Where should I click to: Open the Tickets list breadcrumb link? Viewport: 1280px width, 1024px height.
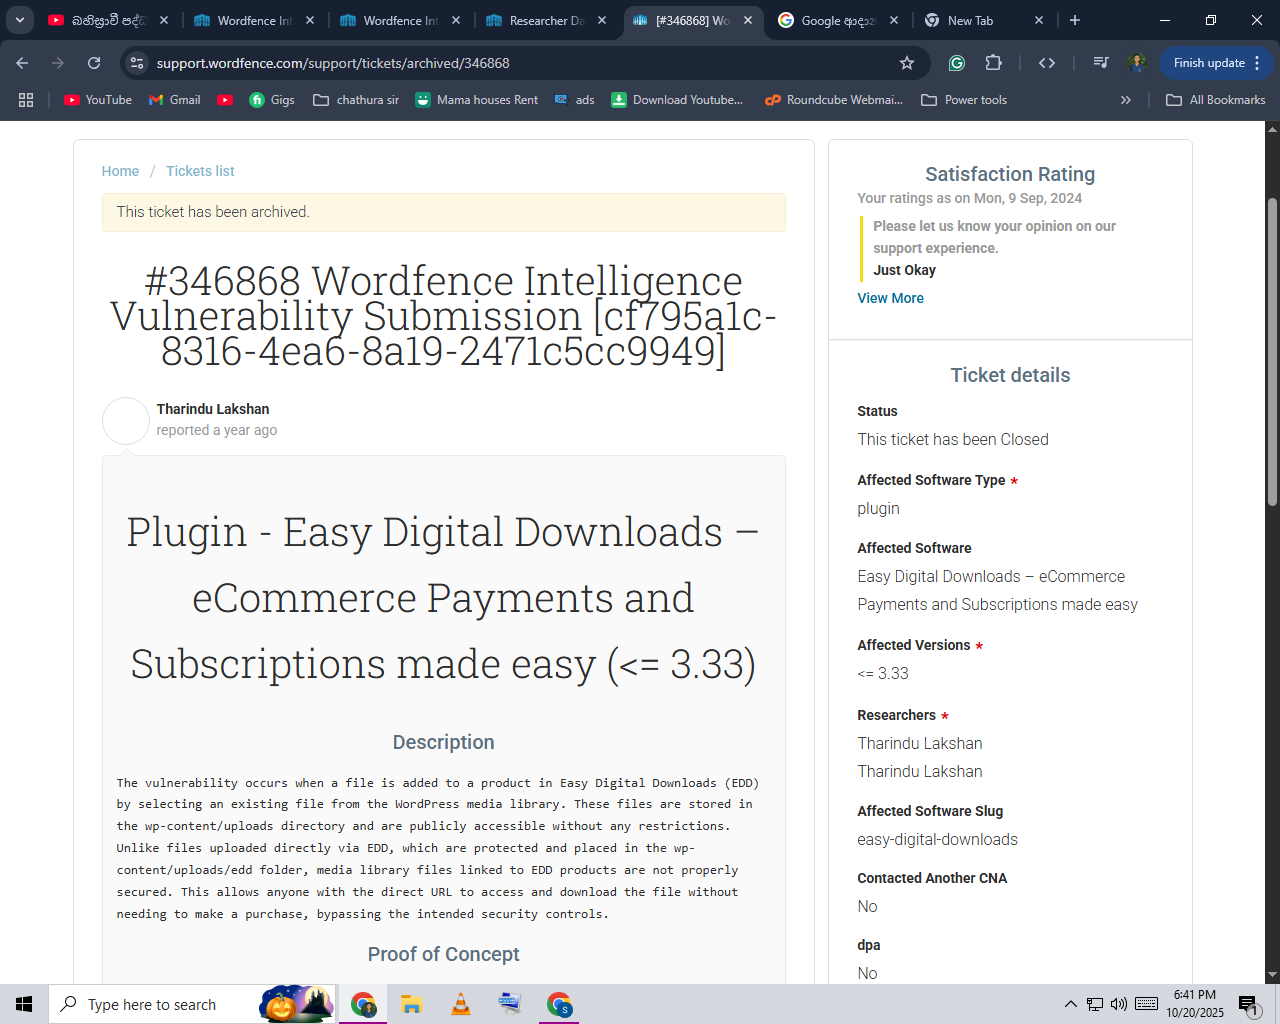pyautogui.click(x=200, y=171)
